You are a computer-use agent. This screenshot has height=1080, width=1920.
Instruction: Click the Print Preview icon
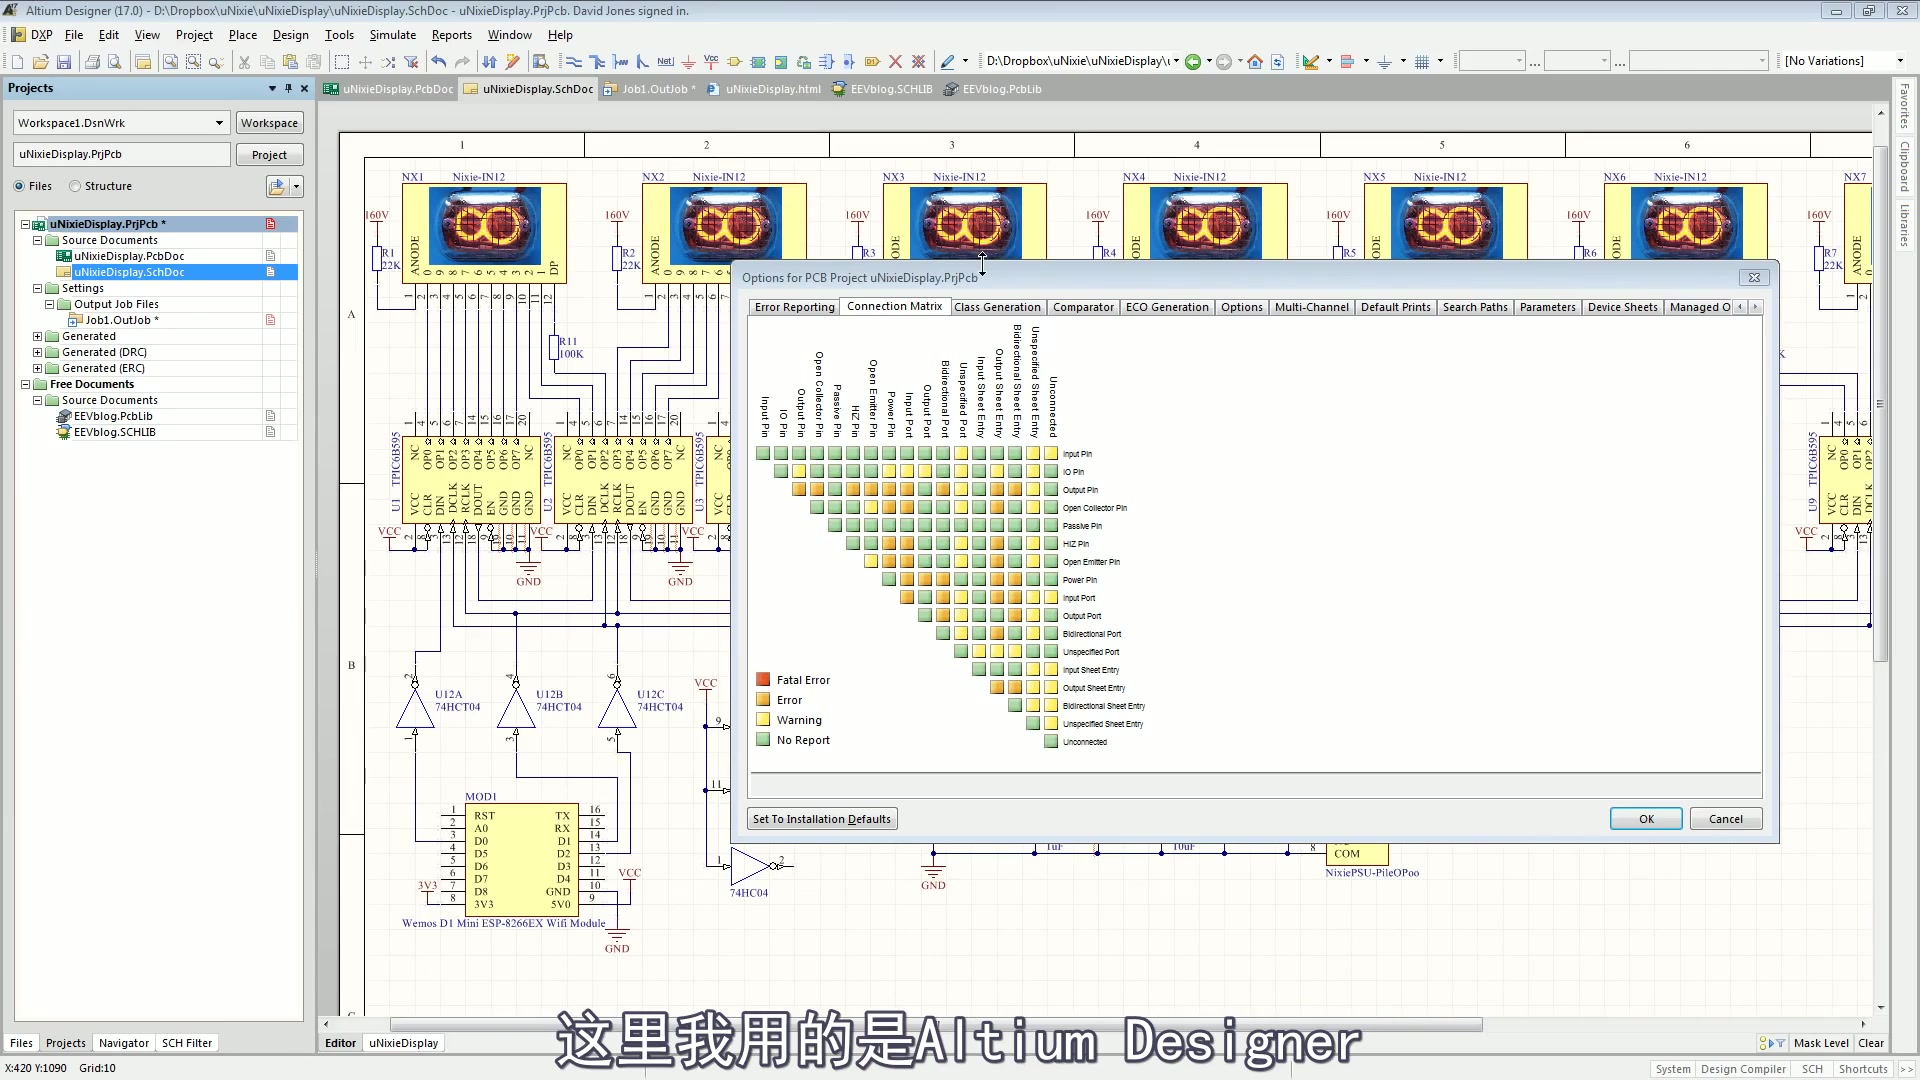click(x=115, y=62)
